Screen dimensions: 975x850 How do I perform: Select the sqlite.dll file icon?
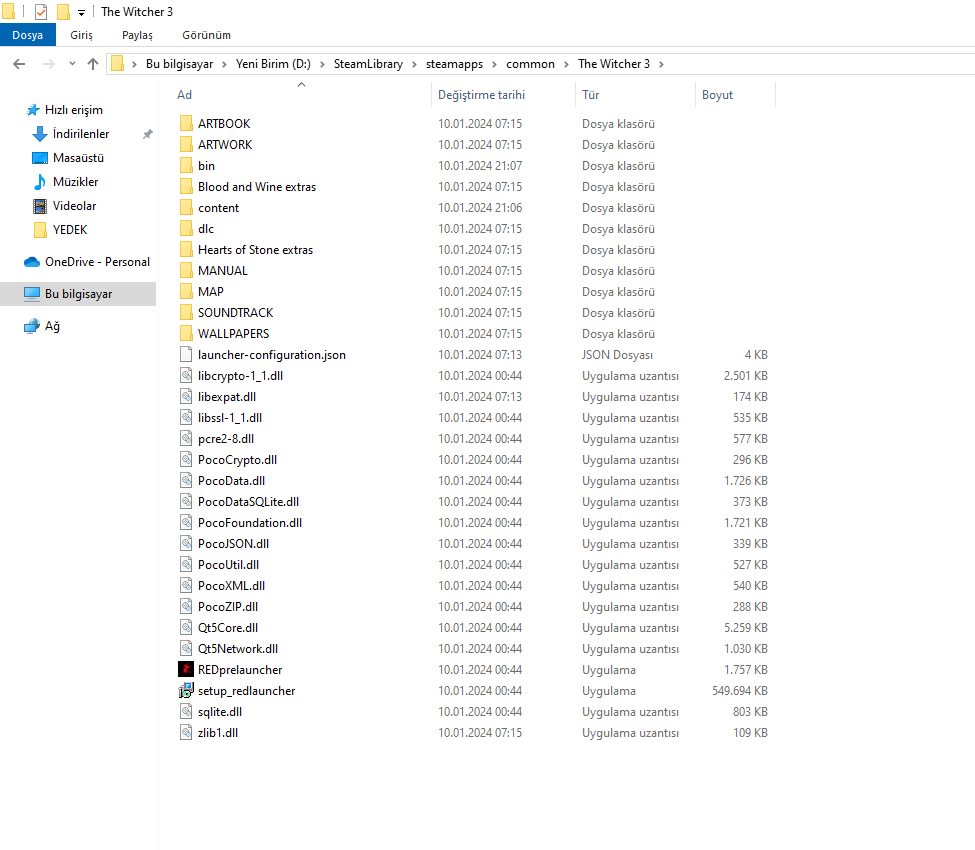pyautogui.click(x=186, y=712)
